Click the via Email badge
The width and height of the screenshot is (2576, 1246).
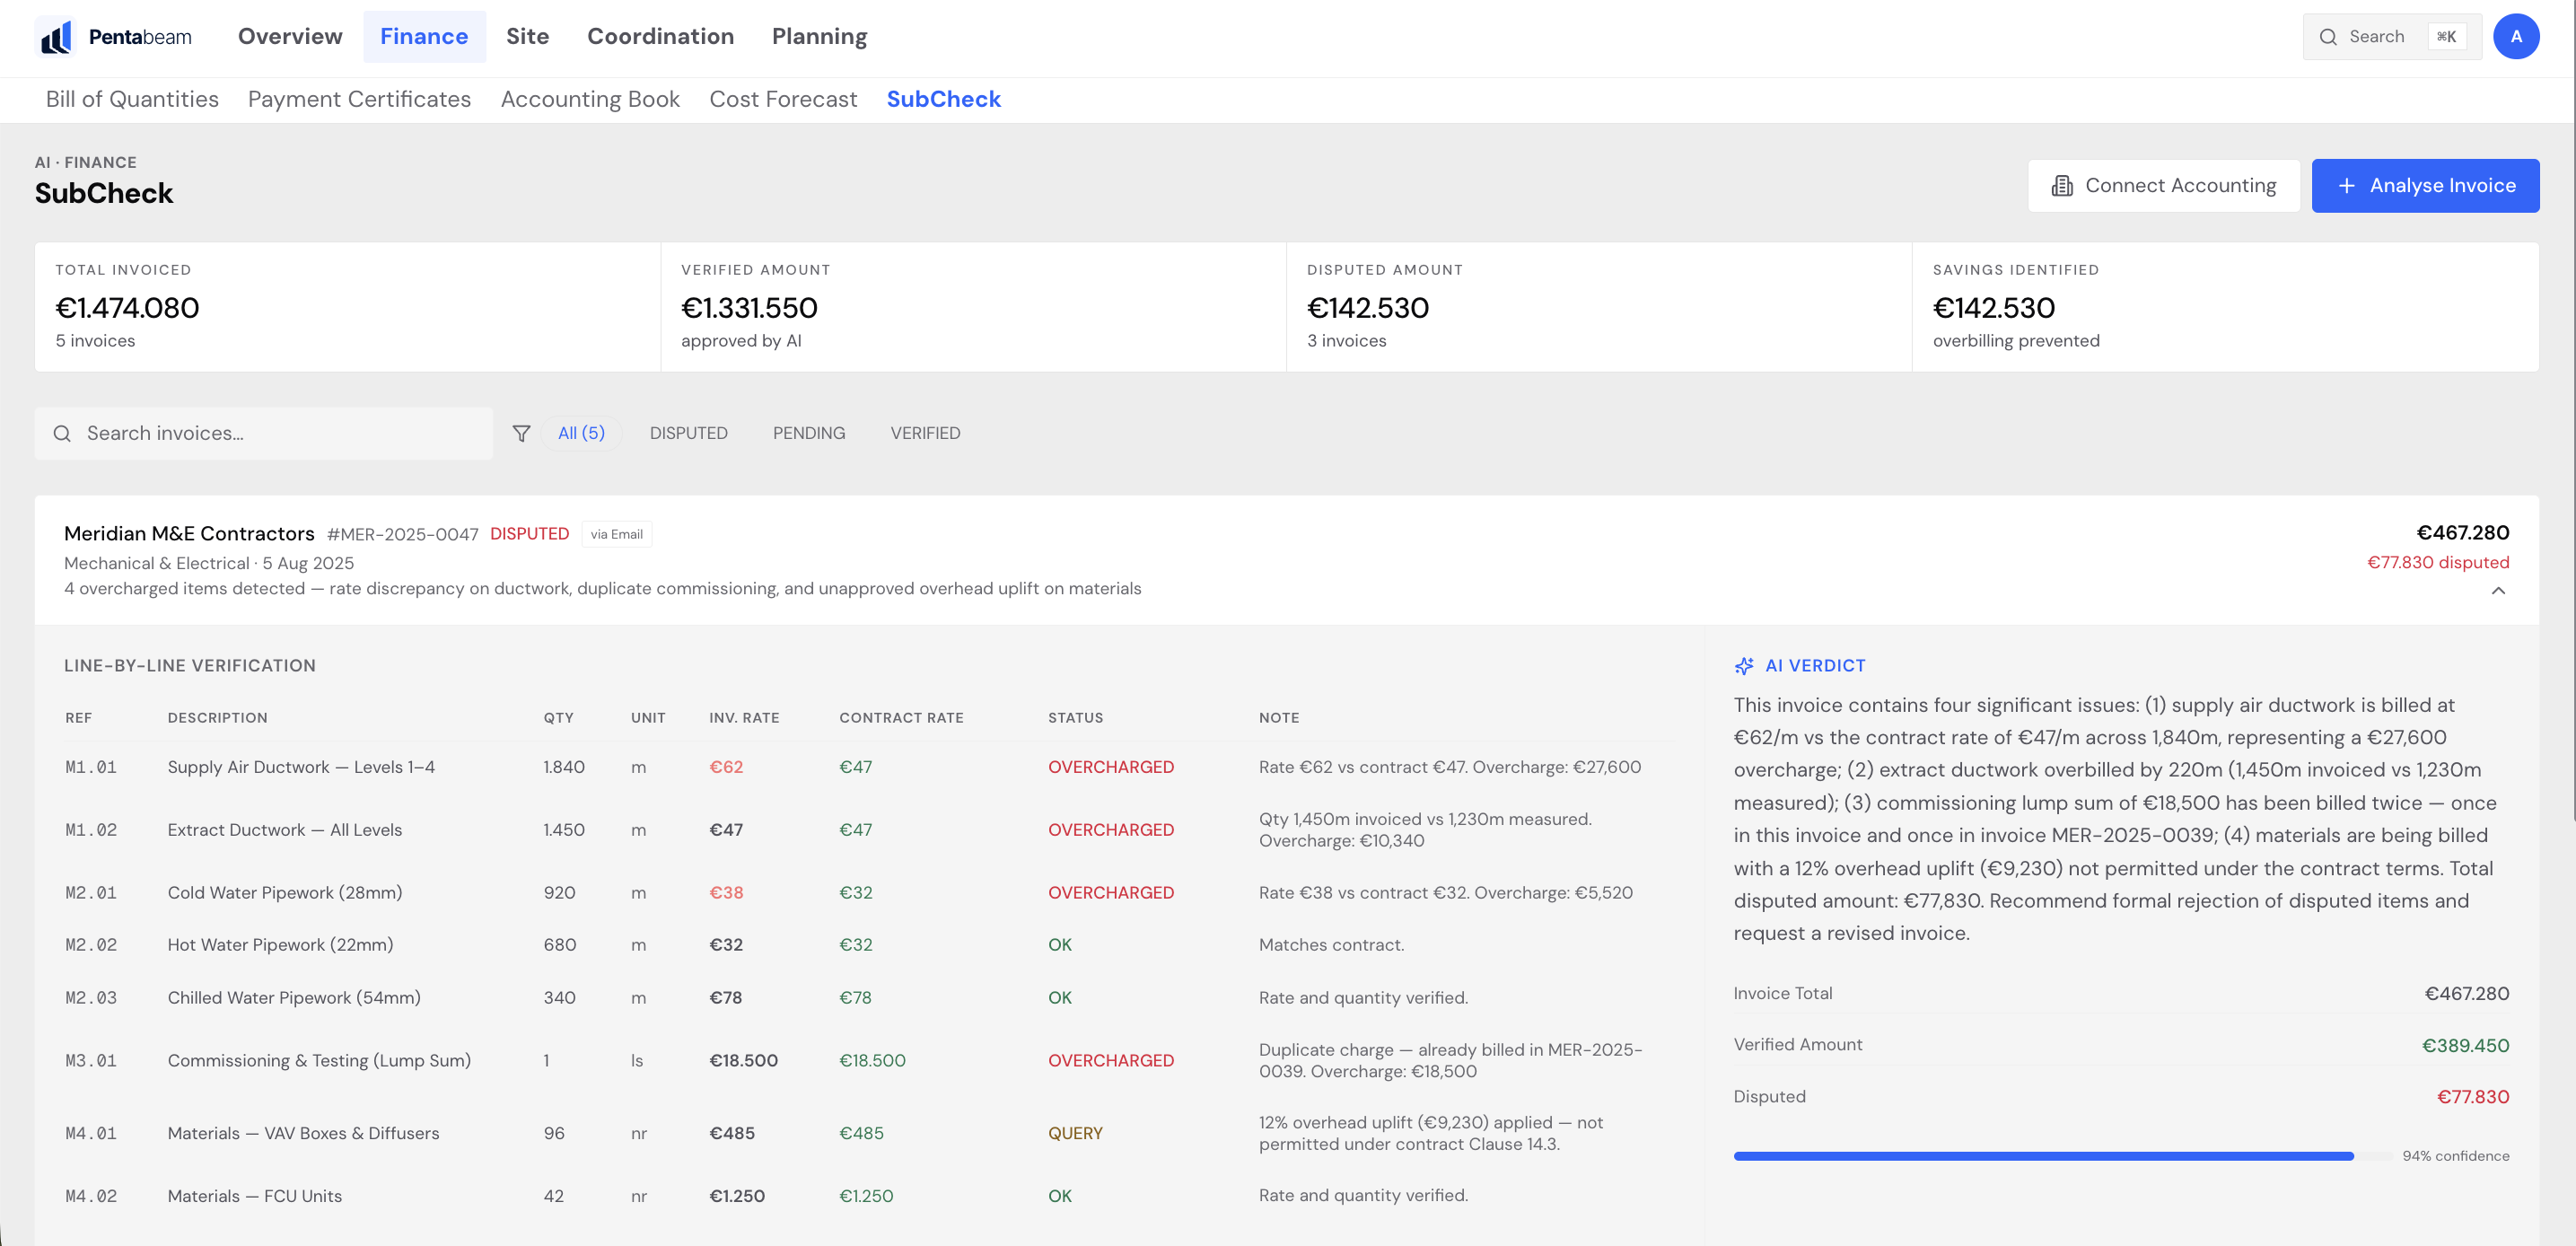[x=616, y=534]
